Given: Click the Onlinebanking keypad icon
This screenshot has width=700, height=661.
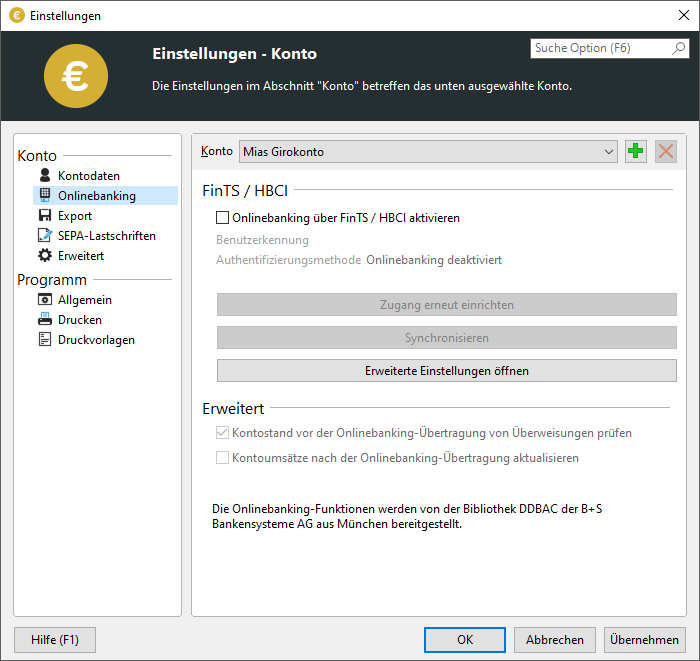Looking at the screenshot, I should coord(45,195).
